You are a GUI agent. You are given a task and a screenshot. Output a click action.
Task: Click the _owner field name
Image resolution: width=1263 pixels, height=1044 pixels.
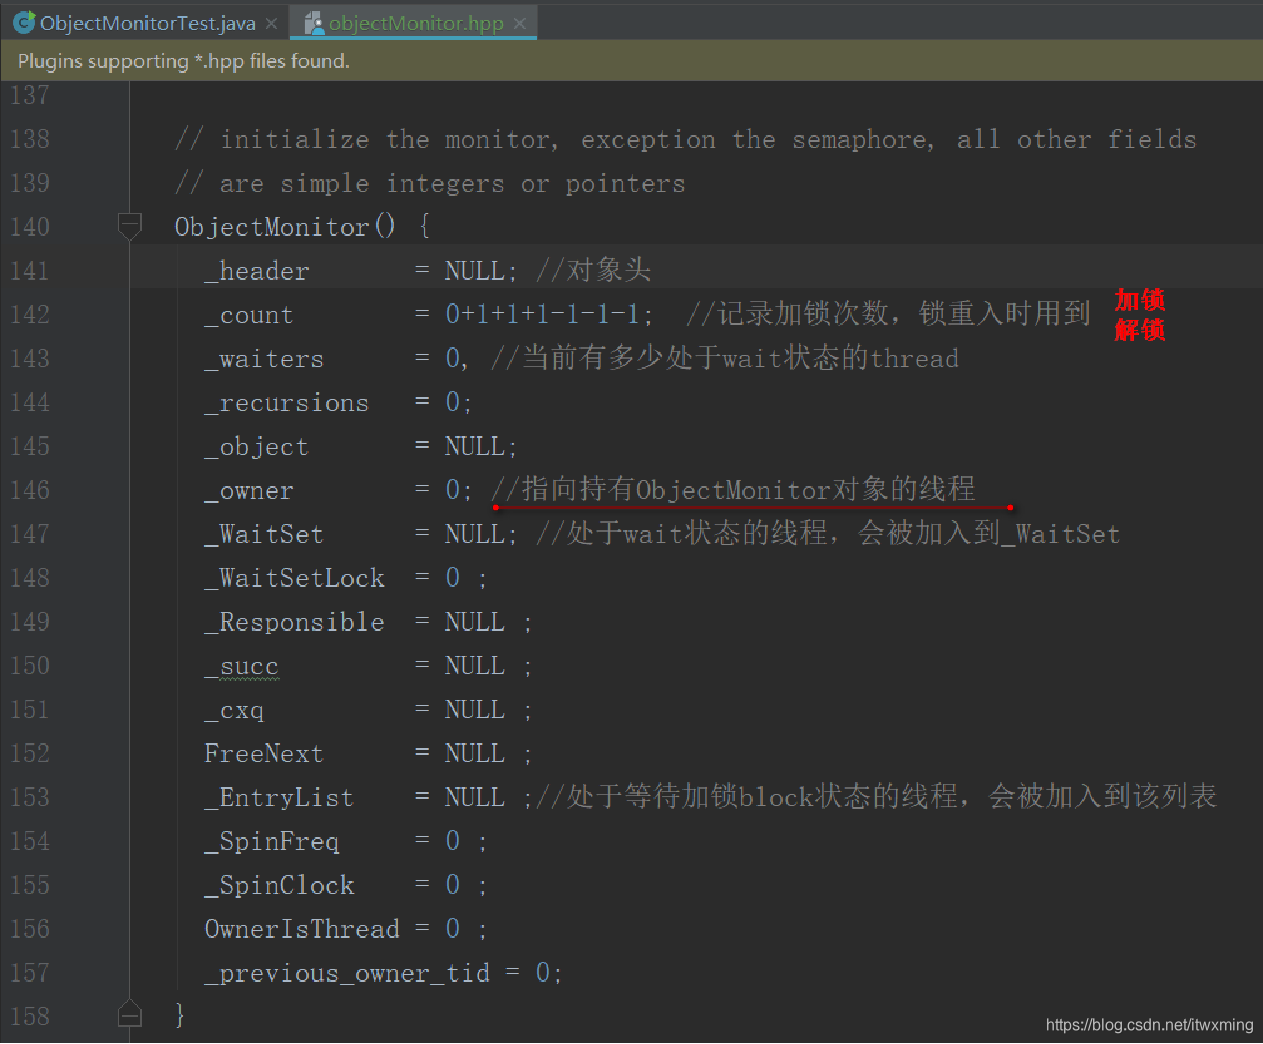tap(249, 491)
